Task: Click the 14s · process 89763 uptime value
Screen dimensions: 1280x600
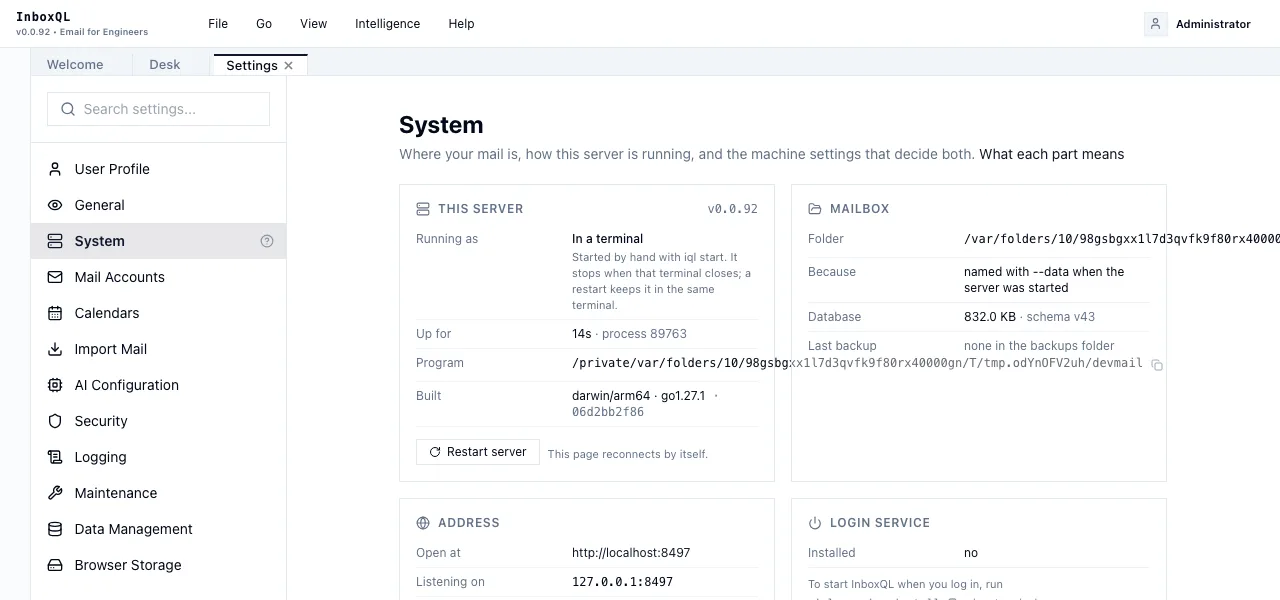Action: tap(629, 334)
